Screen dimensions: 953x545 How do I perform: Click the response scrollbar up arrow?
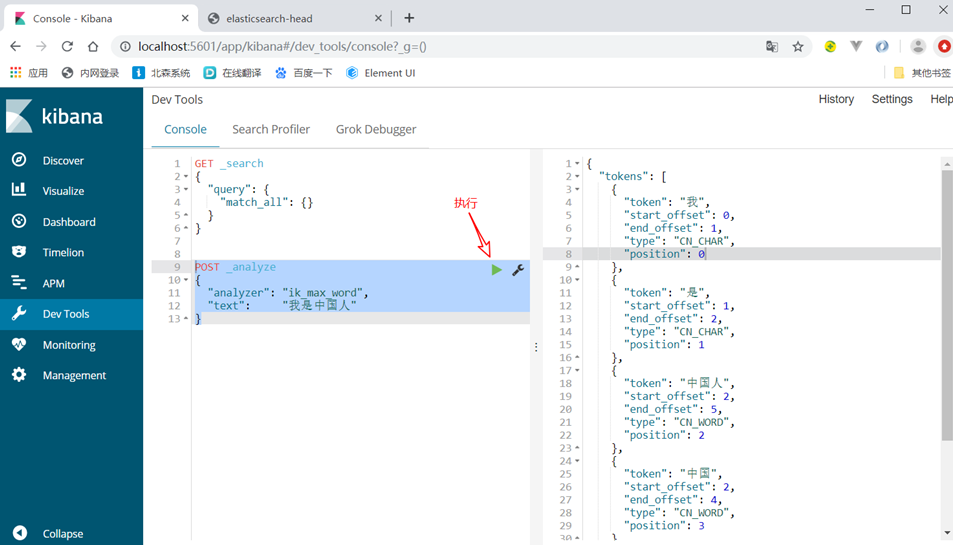pos(947,164)
